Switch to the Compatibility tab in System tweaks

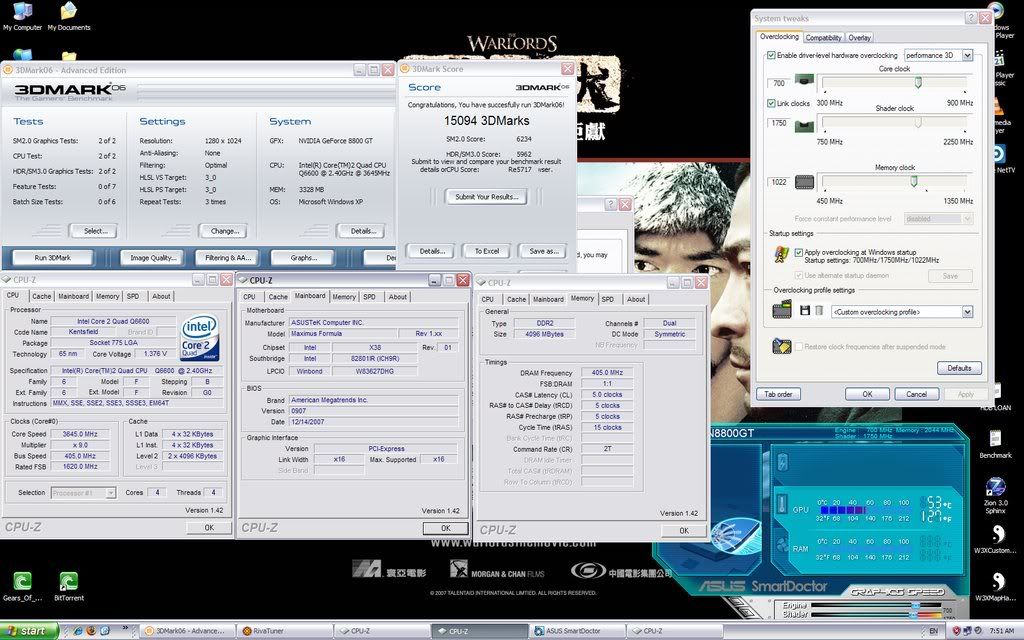(823, 38)
